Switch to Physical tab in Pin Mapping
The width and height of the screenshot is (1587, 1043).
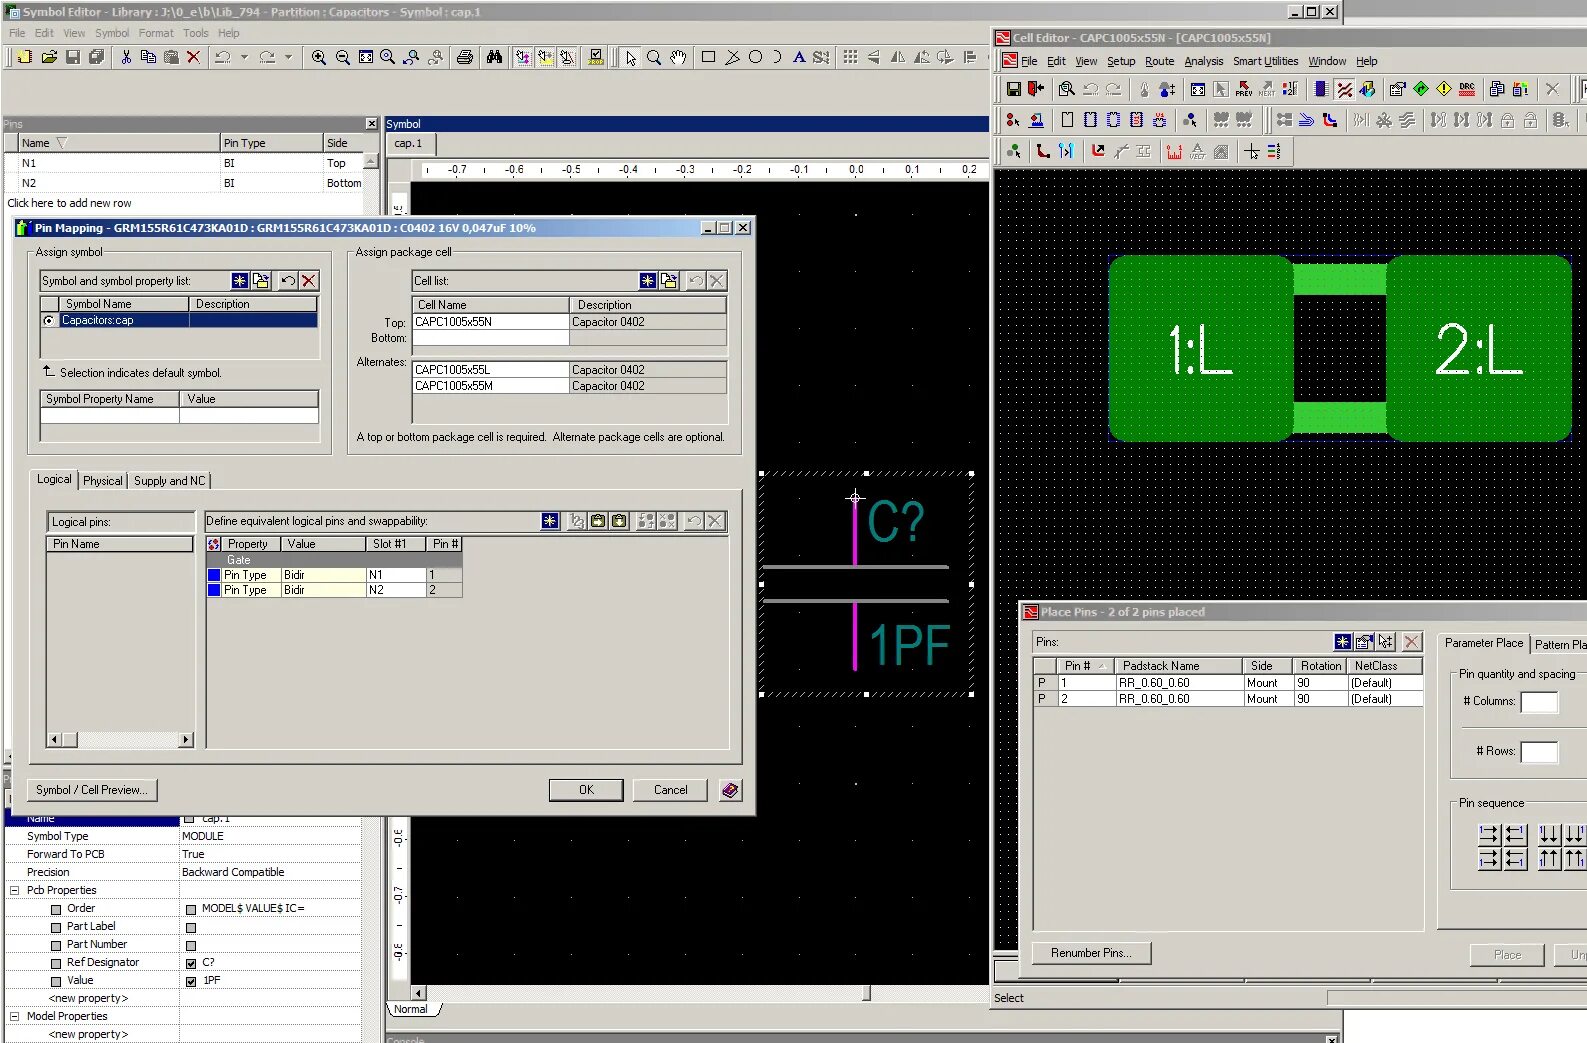(x=103, y=481)
